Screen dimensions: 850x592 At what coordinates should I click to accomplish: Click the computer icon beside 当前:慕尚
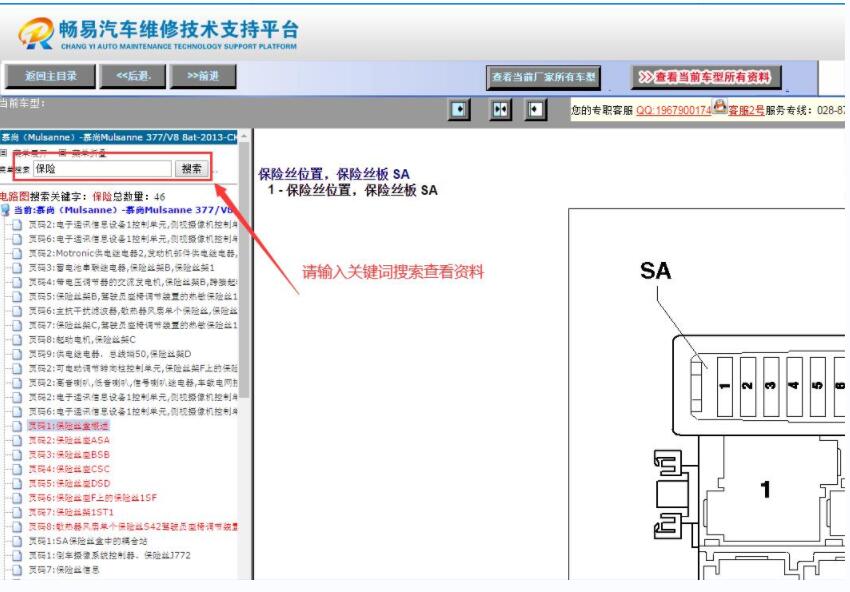(x=5, y=210)
